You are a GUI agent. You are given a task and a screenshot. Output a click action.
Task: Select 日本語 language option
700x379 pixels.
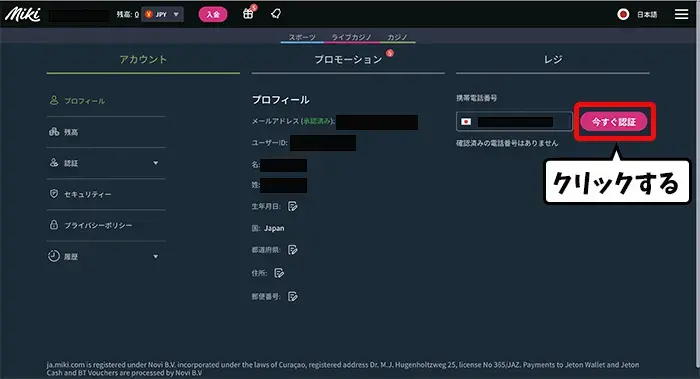(x=647, y=14)
